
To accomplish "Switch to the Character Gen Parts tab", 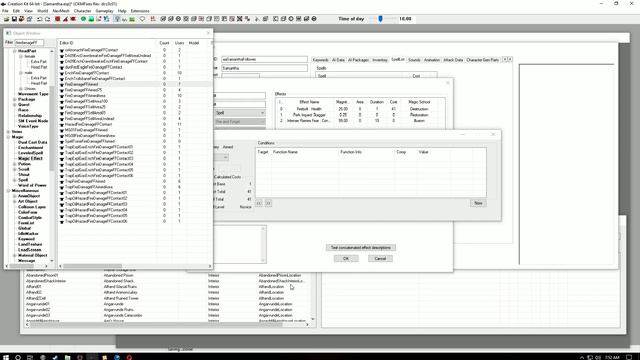I will [x=482, y=60].
